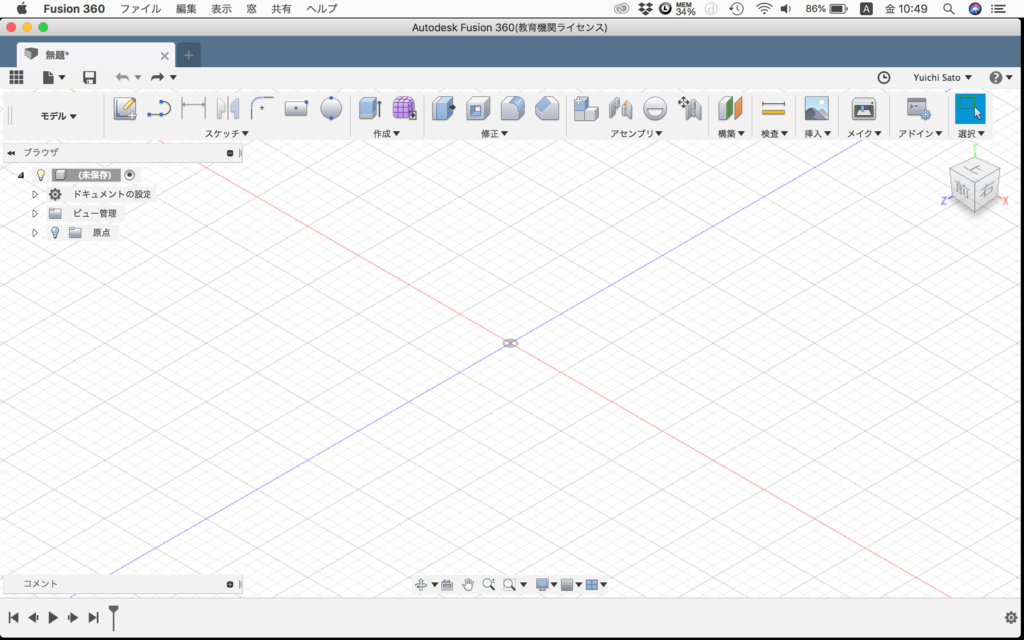Toggle the 原点 folder lightbulb visibility

coord(56,232)
